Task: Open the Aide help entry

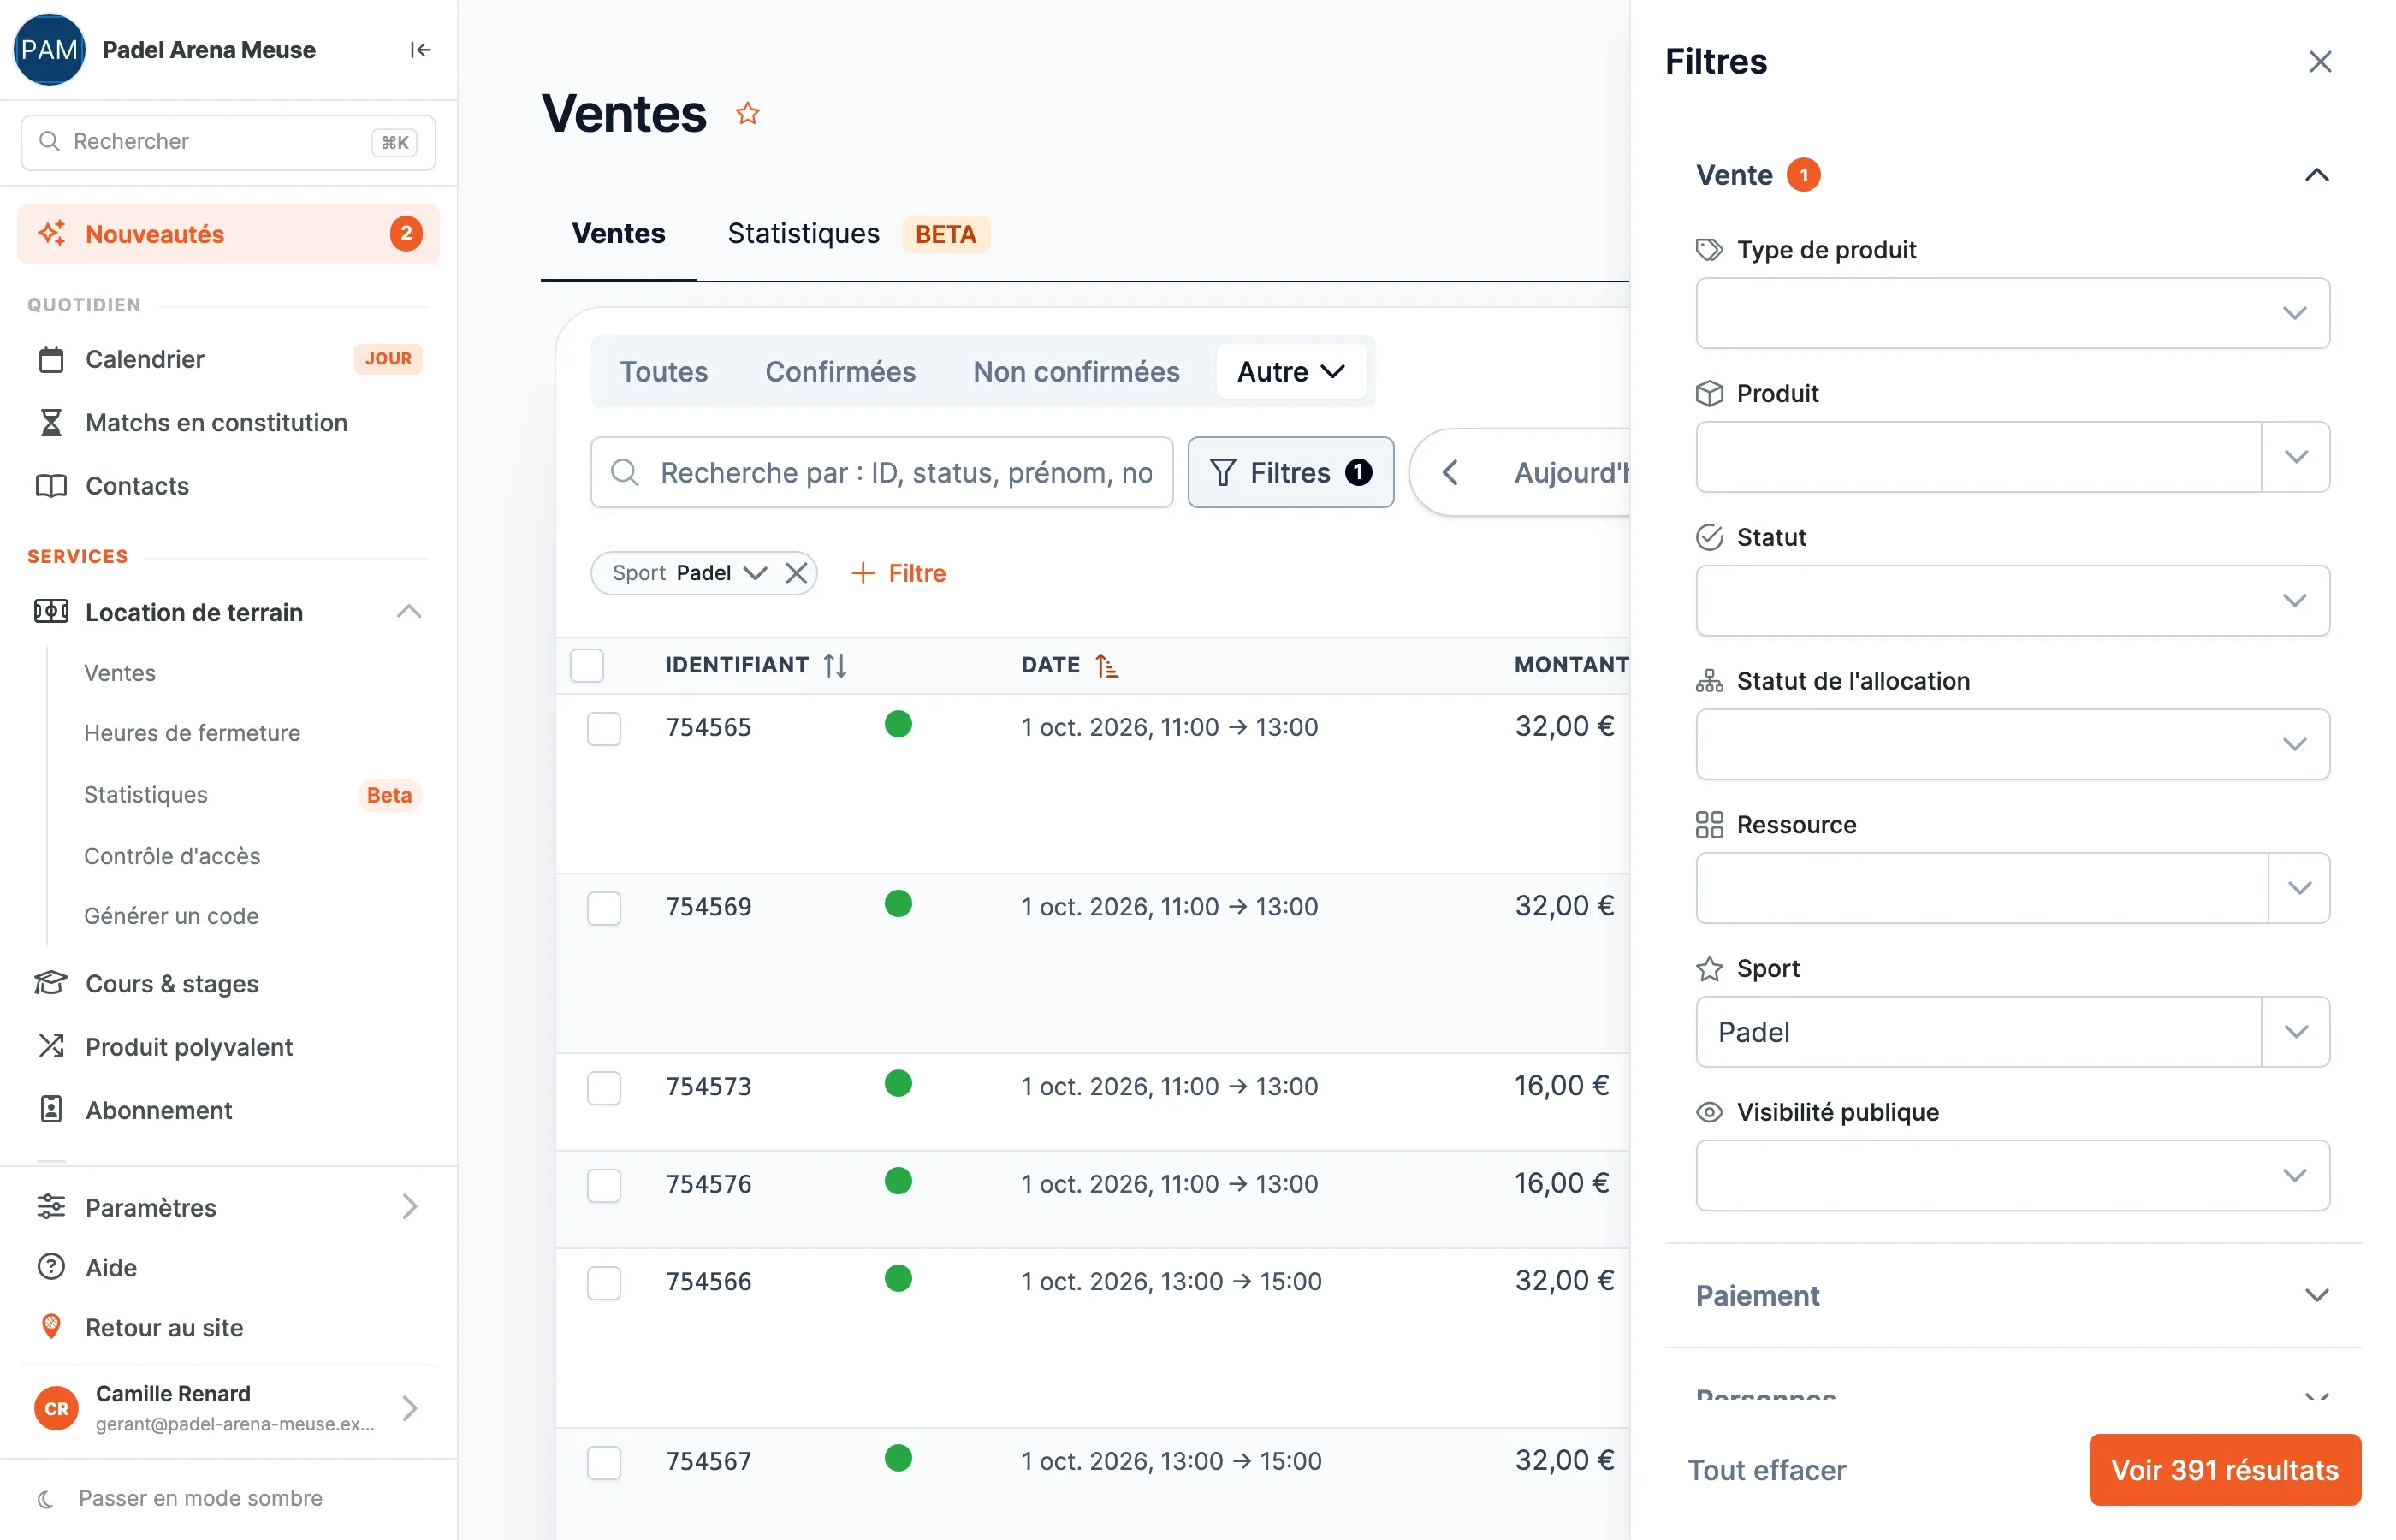Action: click(229, 1267)
